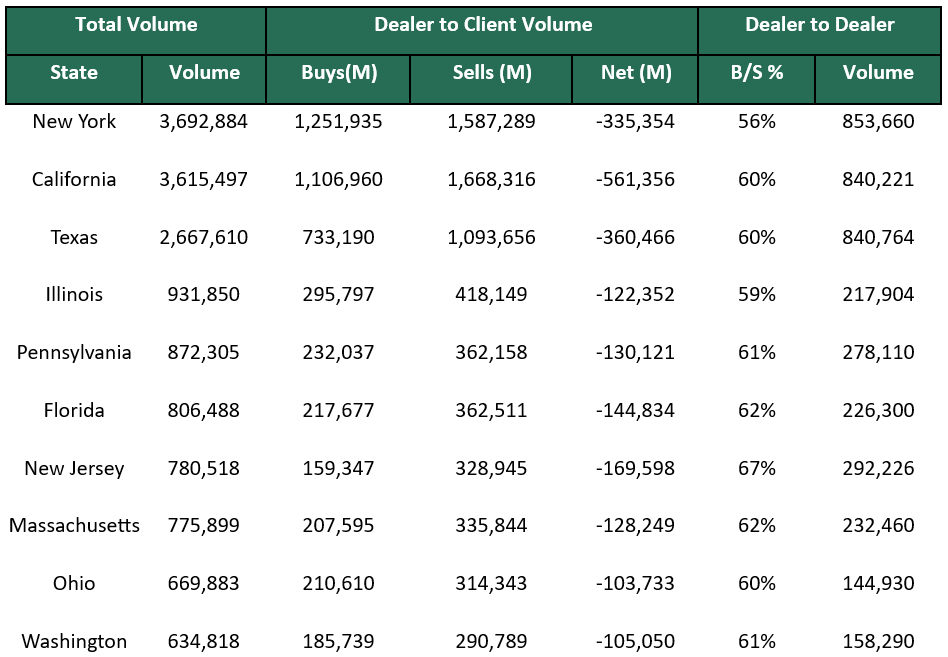Viewport: 948px width, 657px height.
Task: Select the Dealer to Client Volume header
Action: (482, 25)
